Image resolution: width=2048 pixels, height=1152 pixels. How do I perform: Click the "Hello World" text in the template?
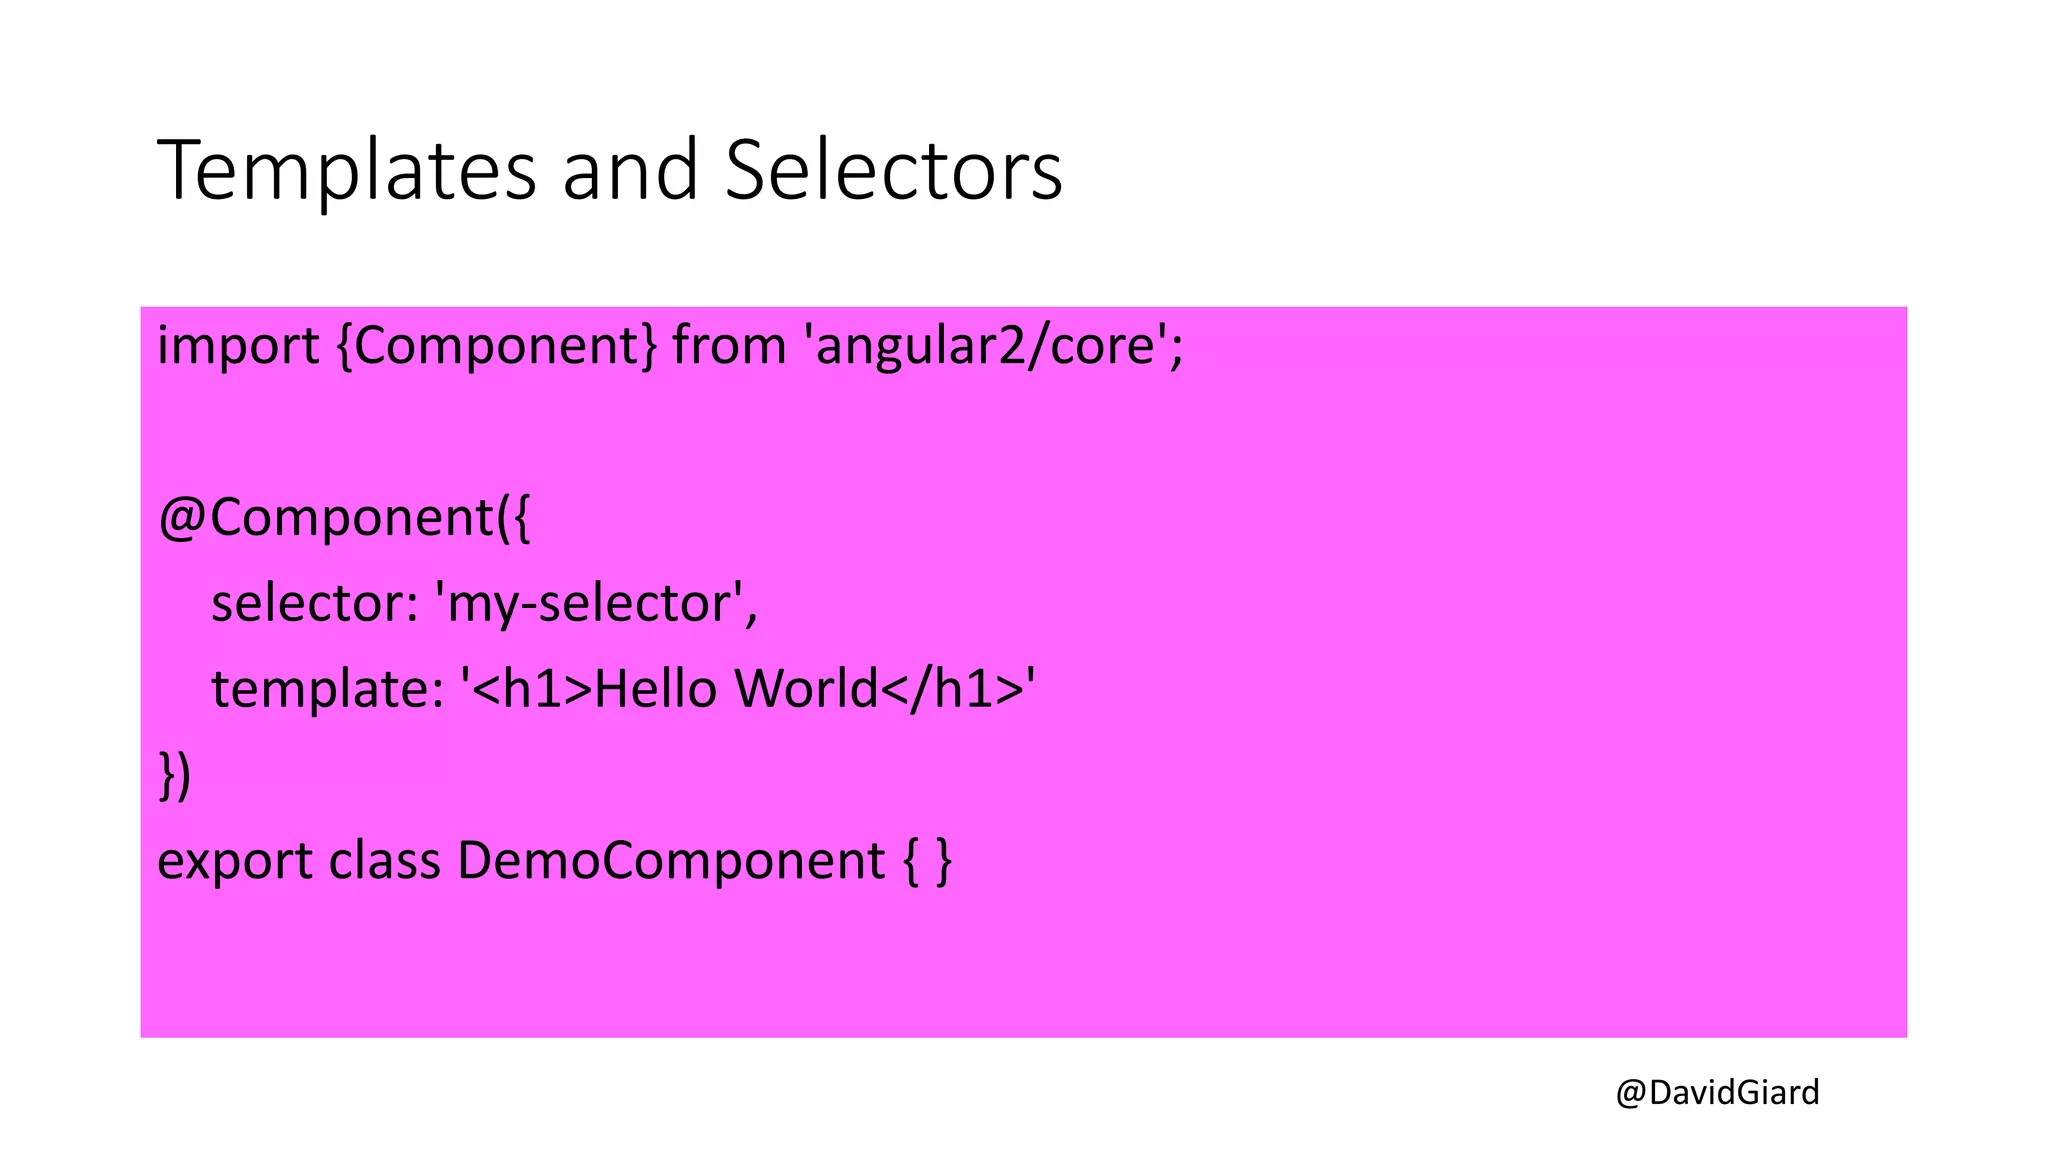tap(736, 689)
